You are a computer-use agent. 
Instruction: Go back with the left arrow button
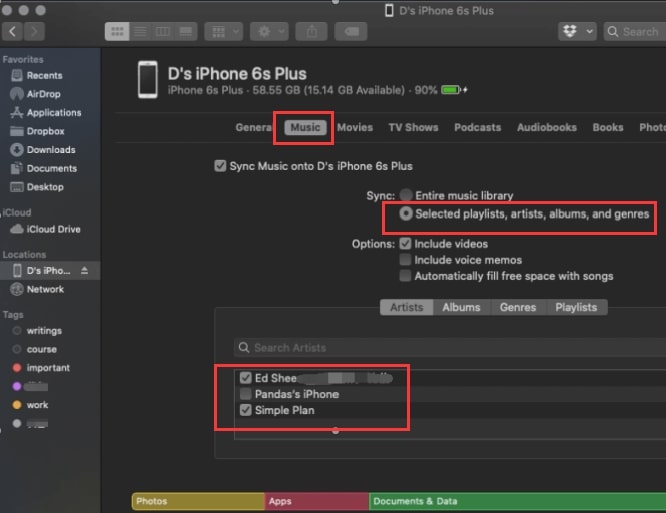[x=12, y=32]
